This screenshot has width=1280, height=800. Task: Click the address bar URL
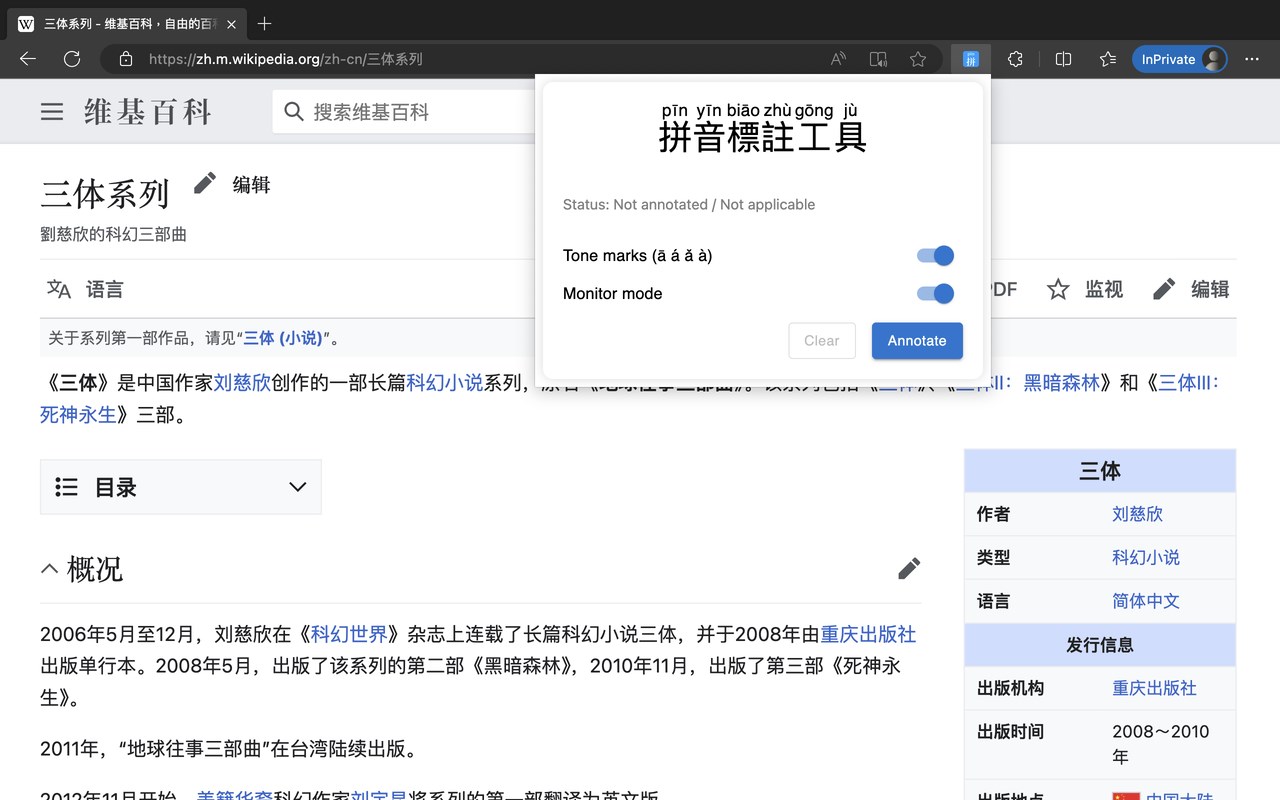[286, 59]
